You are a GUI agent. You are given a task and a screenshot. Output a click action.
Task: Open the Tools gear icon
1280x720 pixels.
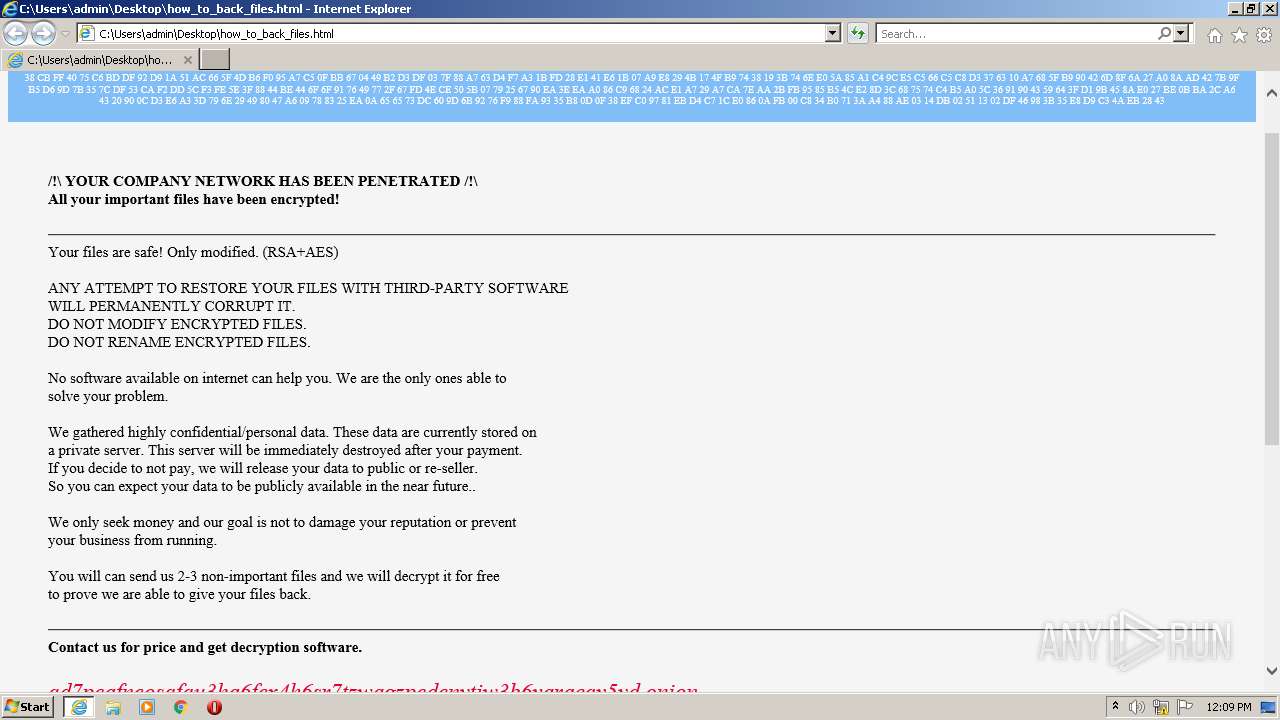pos(1264,35)
